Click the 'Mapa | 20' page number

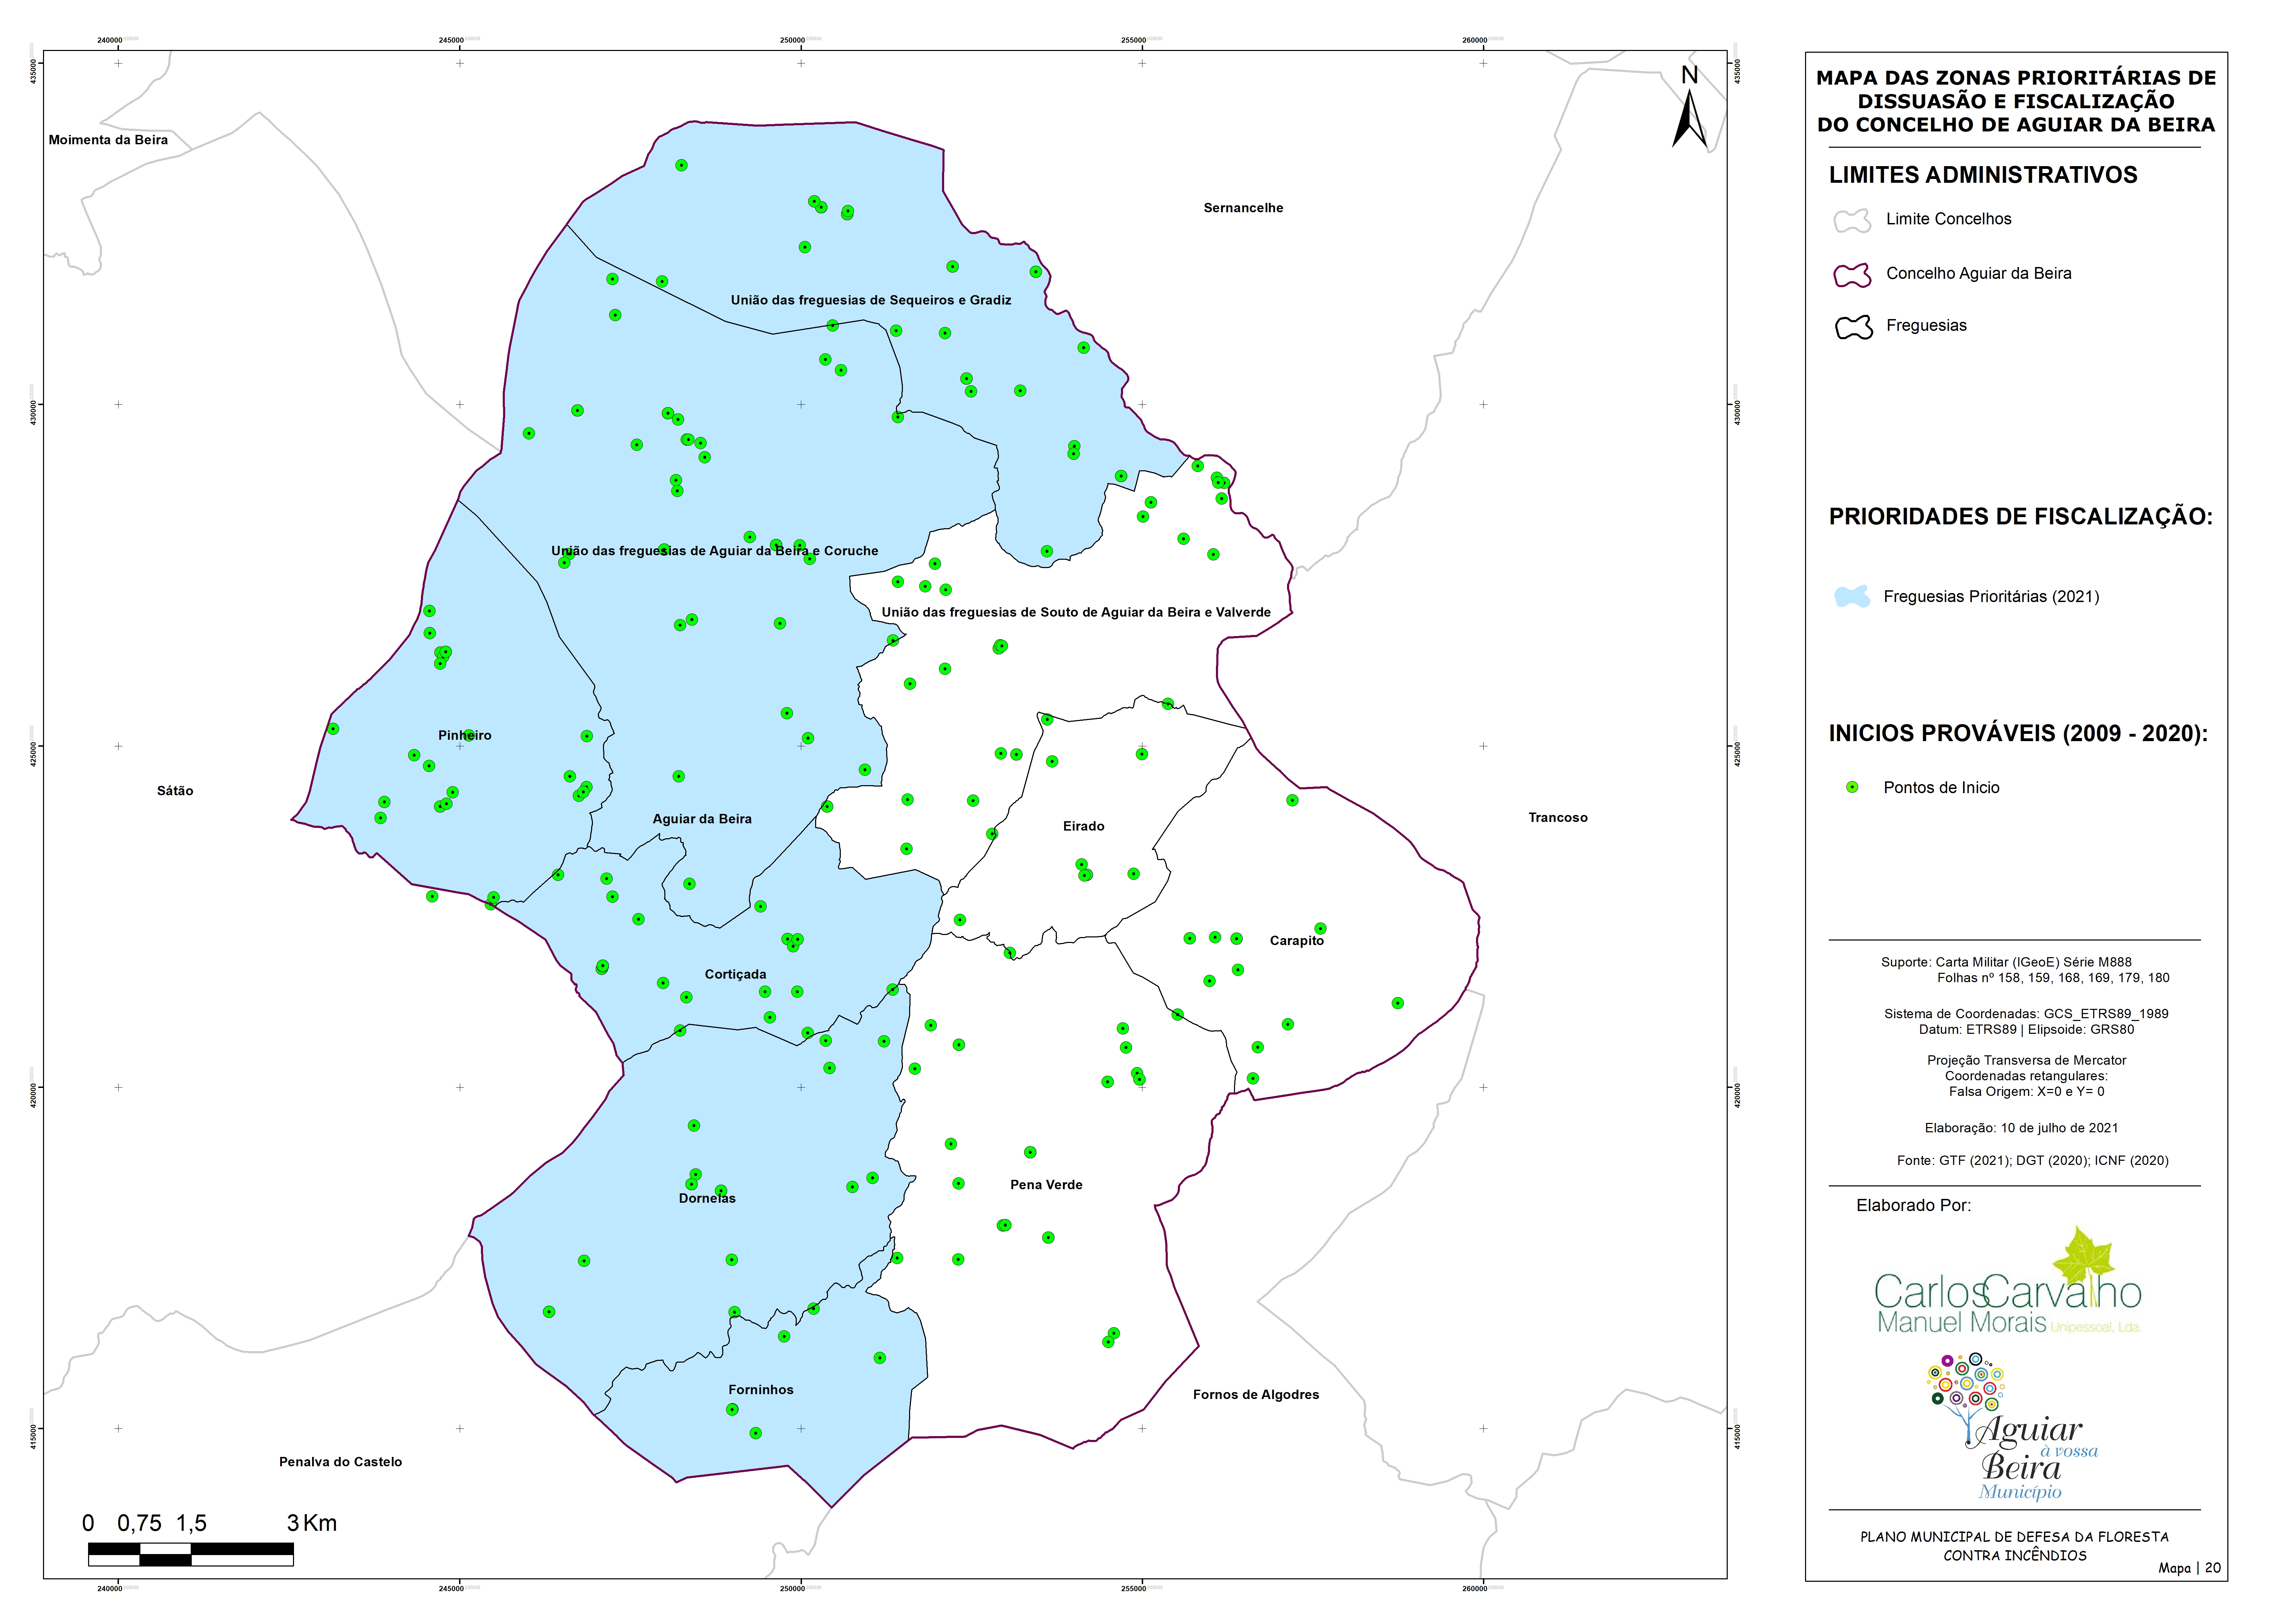pyautogui.click(x=2189, y=1568)
